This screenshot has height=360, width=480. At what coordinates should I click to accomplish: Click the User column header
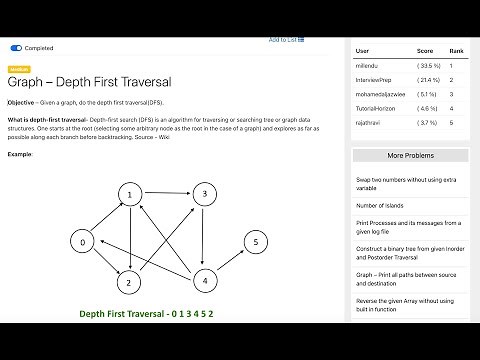(x=362, y=51)
